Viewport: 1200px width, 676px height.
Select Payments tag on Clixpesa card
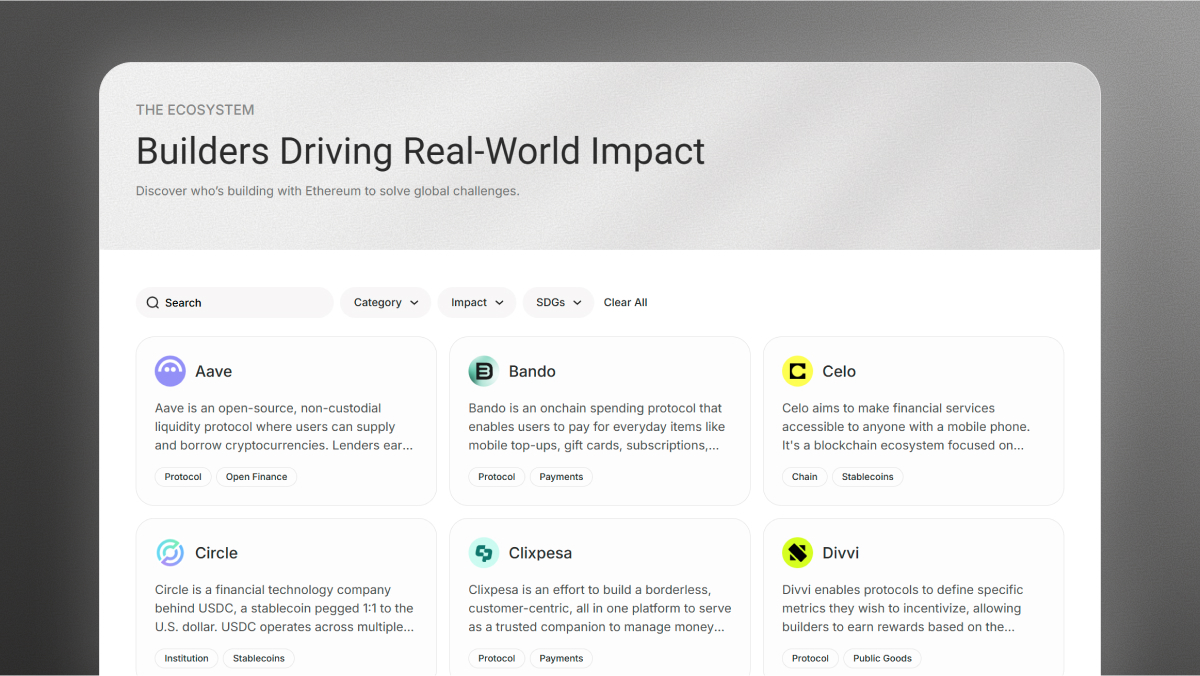click(x=561, y=658)
